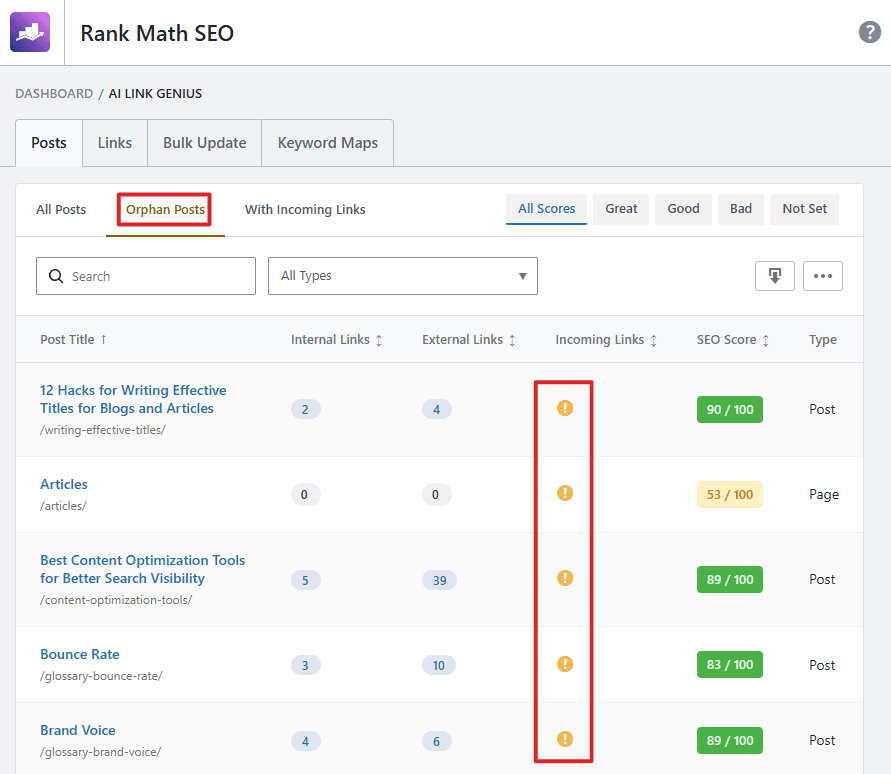Click the 83 / 100 SEO score badge
Viewport: 891px width, 774px height.
730,665
